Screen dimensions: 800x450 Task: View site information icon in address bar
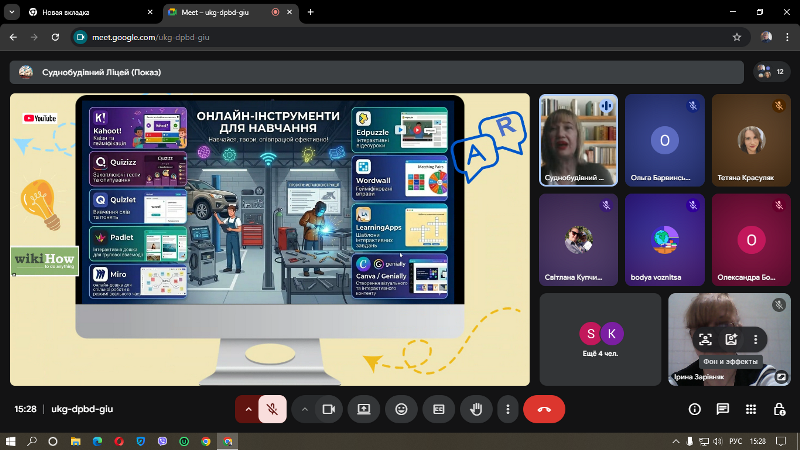(80, 37)
